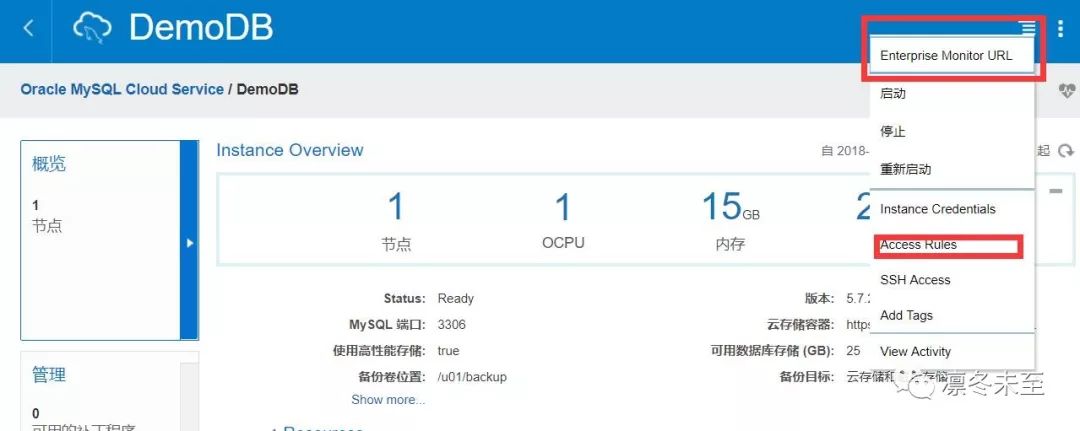Refresh the instance overview with the circular arrow

(1066, 151)
